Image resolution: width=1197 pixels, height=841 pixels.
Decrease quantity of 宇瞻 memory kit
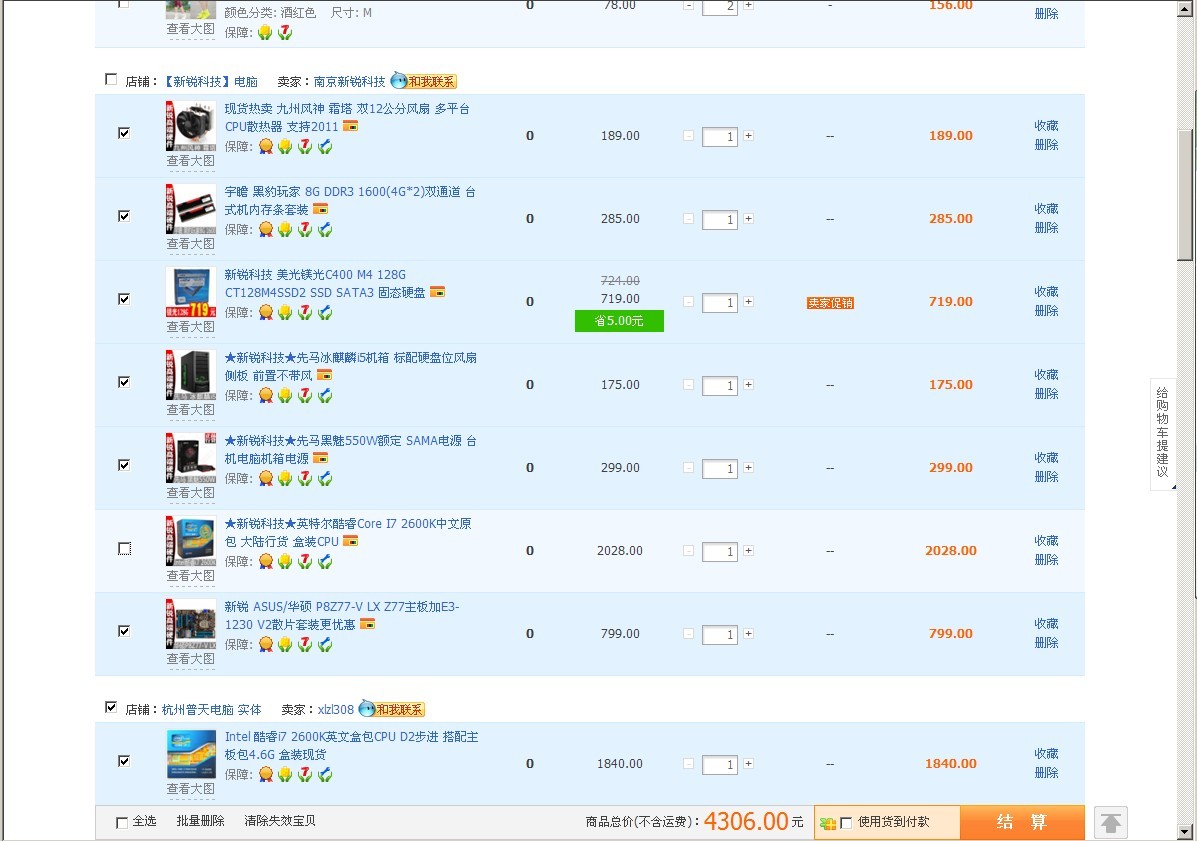[x=689, y=218]
